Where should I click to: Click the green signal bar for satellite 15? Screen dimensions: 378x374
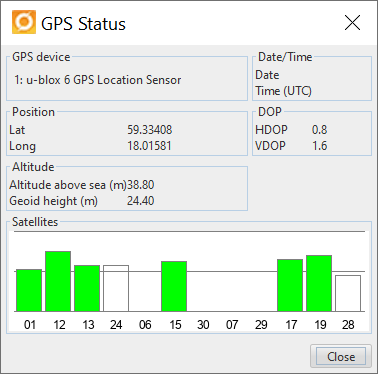tap(174, 286)
